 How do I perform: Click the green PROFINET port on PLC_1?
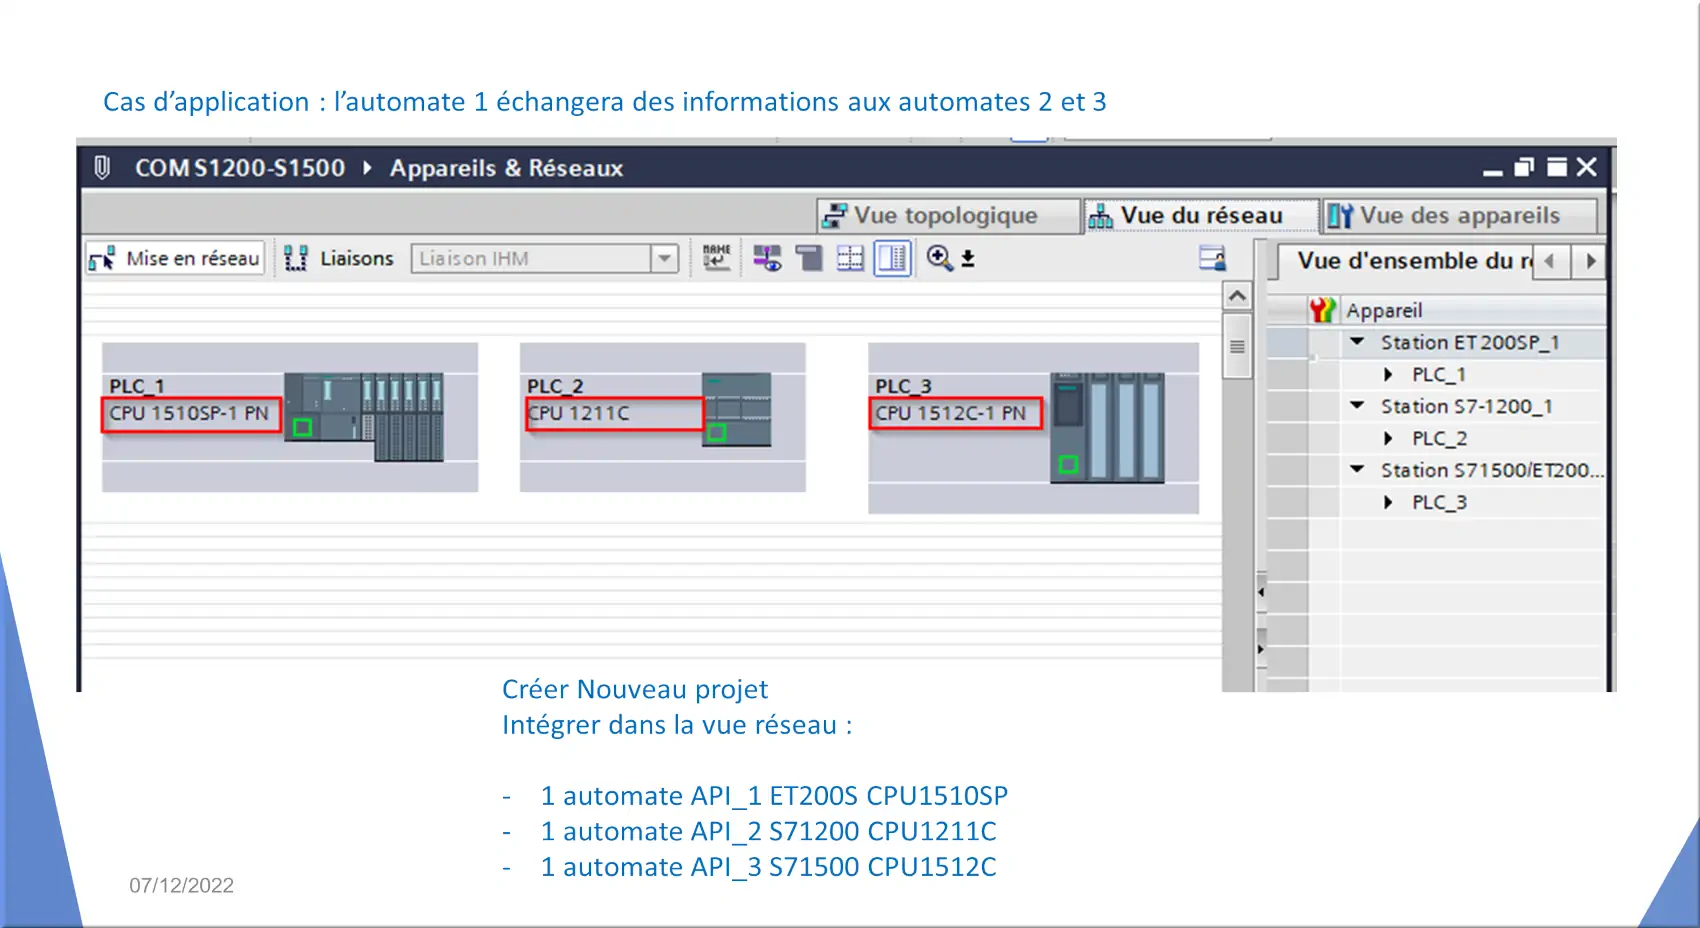[302, 428]
